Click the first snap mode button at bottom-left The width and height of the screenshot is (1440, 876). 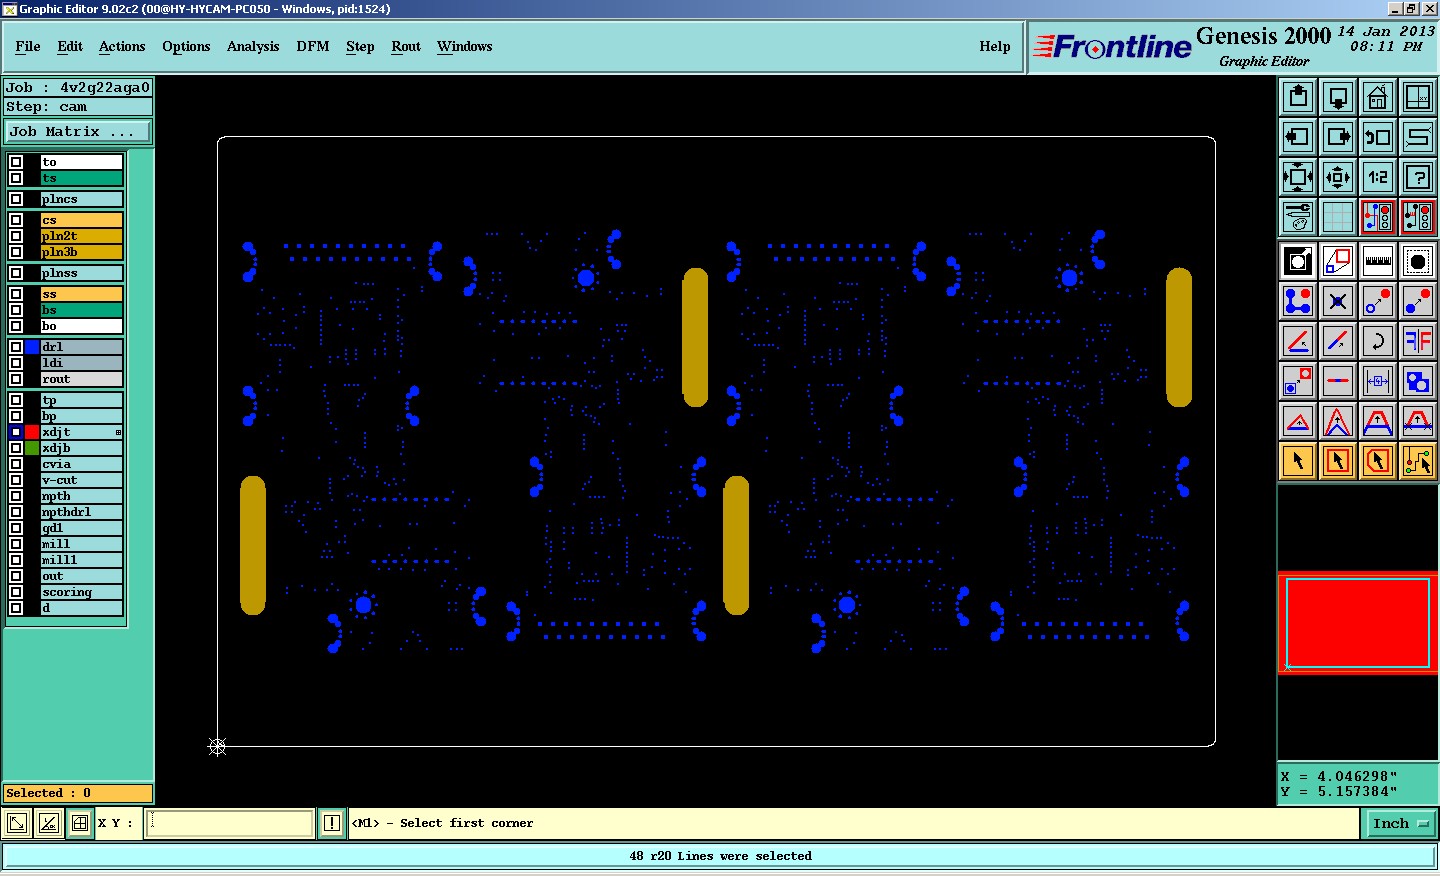tap(17, 823)
